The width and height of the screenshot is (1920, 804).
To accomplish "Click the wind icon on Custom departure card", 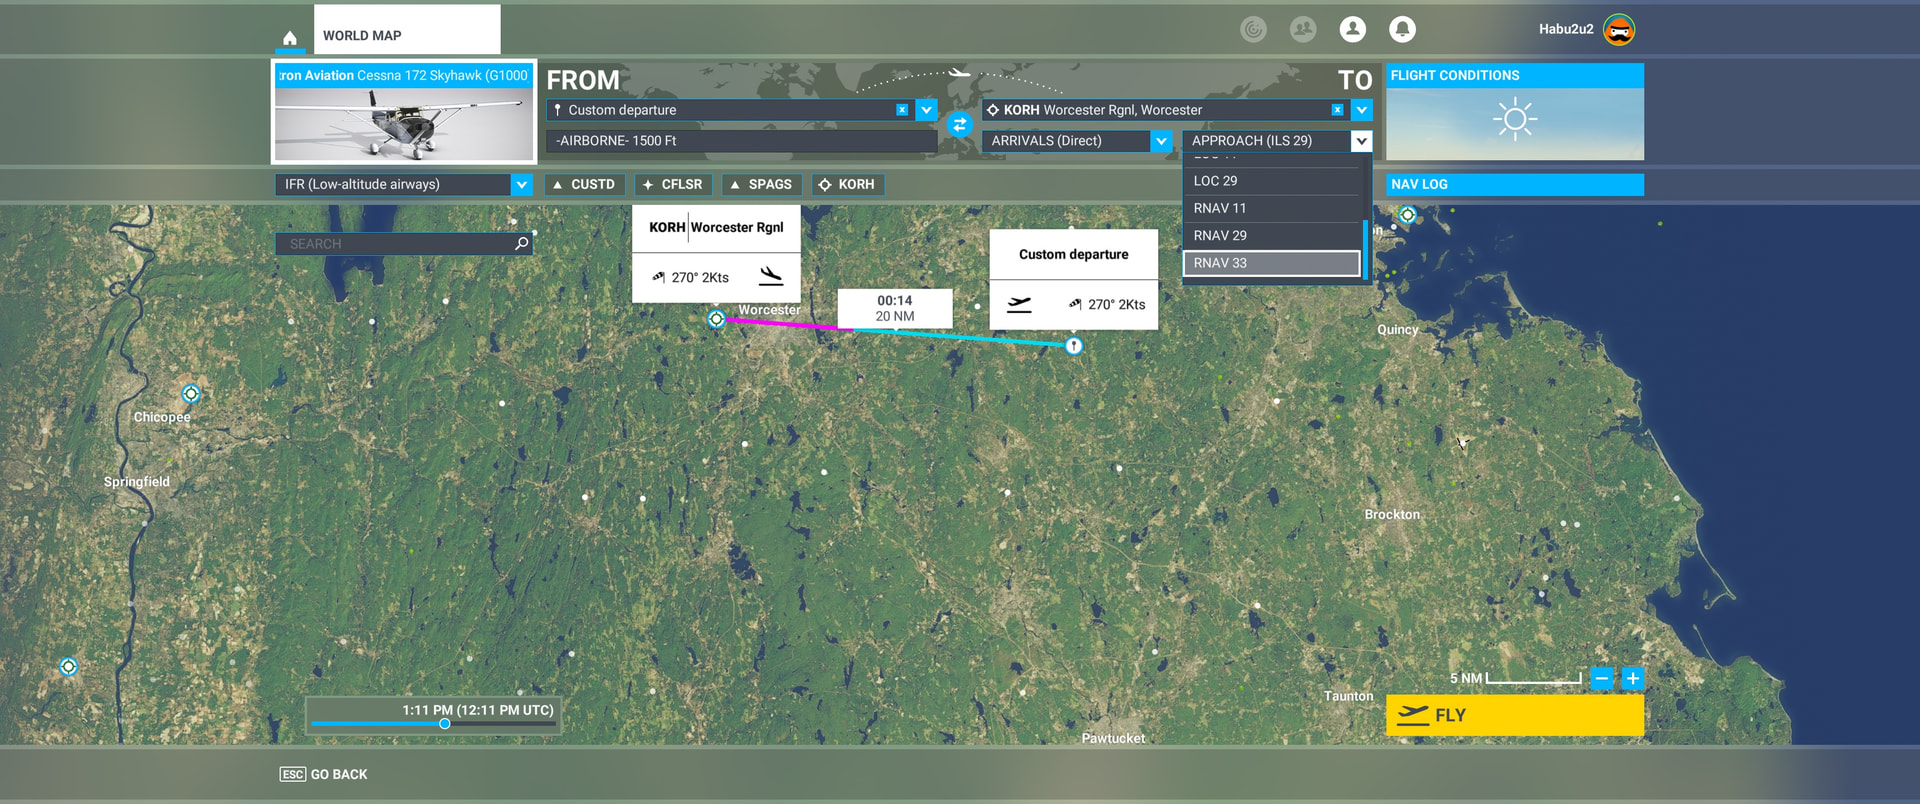I will coord(1075,304).
